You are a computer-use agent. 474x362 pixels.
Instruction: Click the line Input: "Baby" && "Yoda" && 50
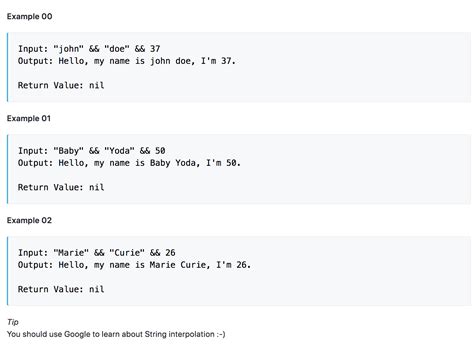pyautogui.click(x=92, y=151)
